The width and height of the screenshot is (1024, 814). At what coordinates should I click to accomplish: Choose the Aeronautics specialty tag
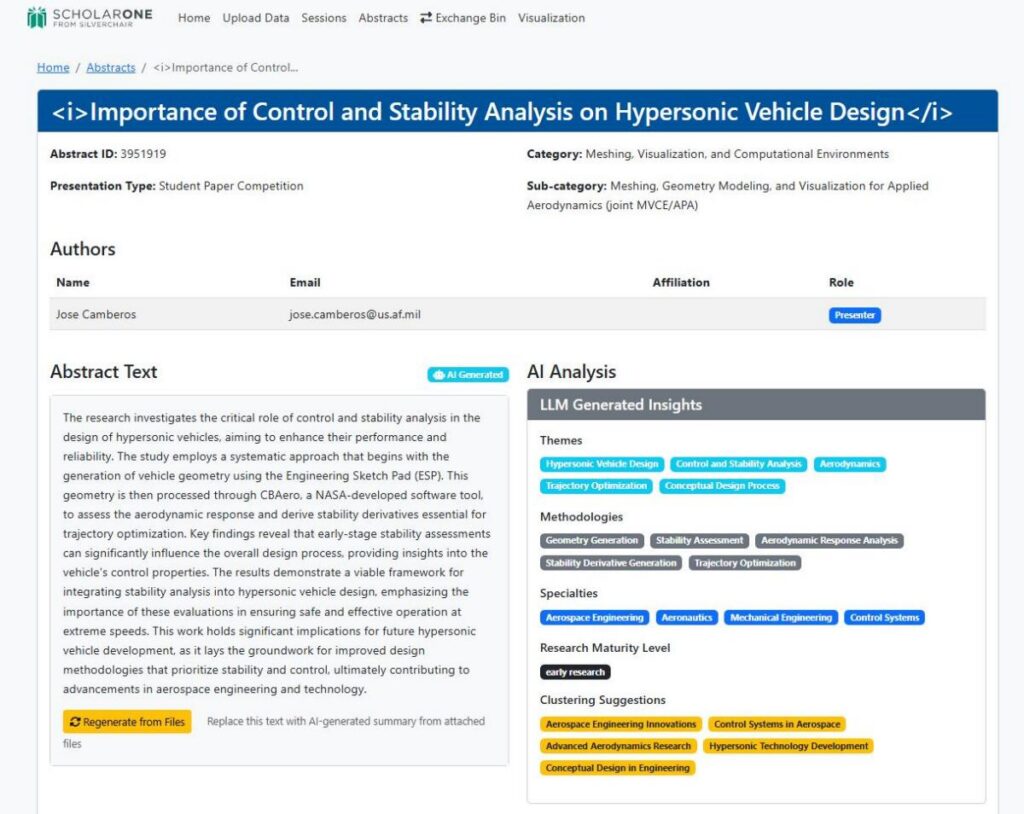point(686,617)
